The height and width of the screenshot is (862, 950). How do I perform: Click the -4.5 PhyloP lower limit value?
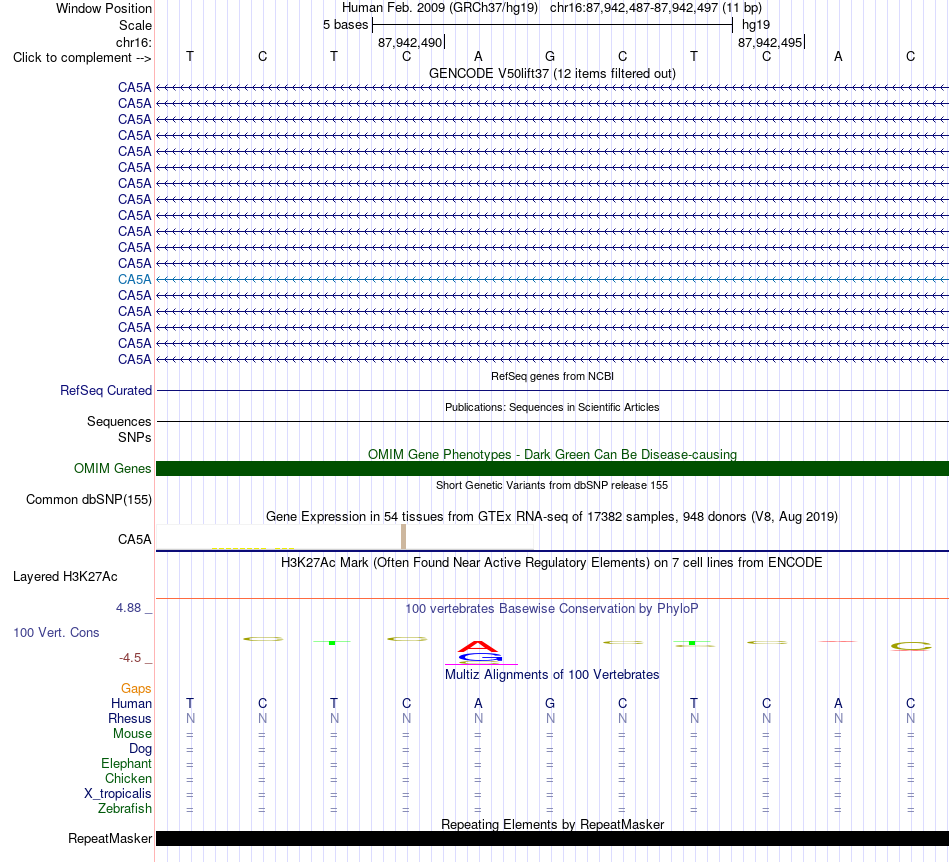pyautogui.click(x=130, y=658)
